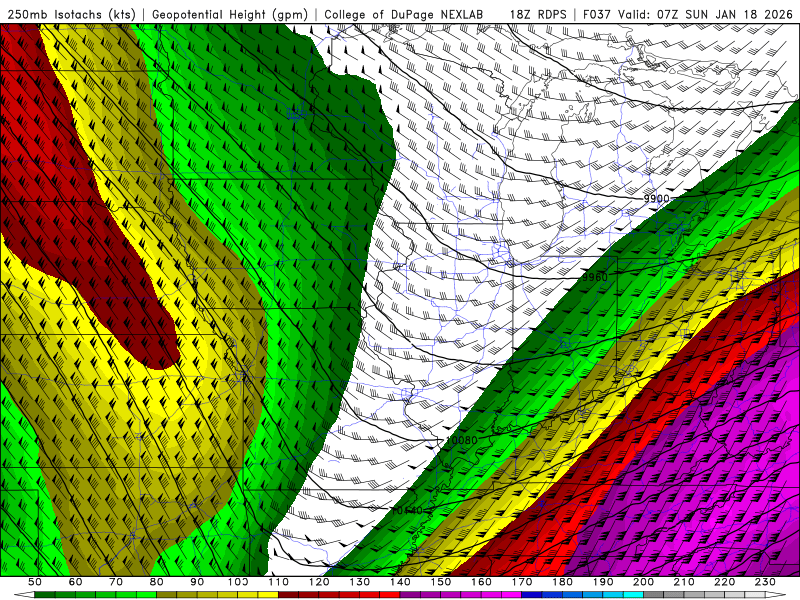Click the 100 knot color bar label

point(238,582)
